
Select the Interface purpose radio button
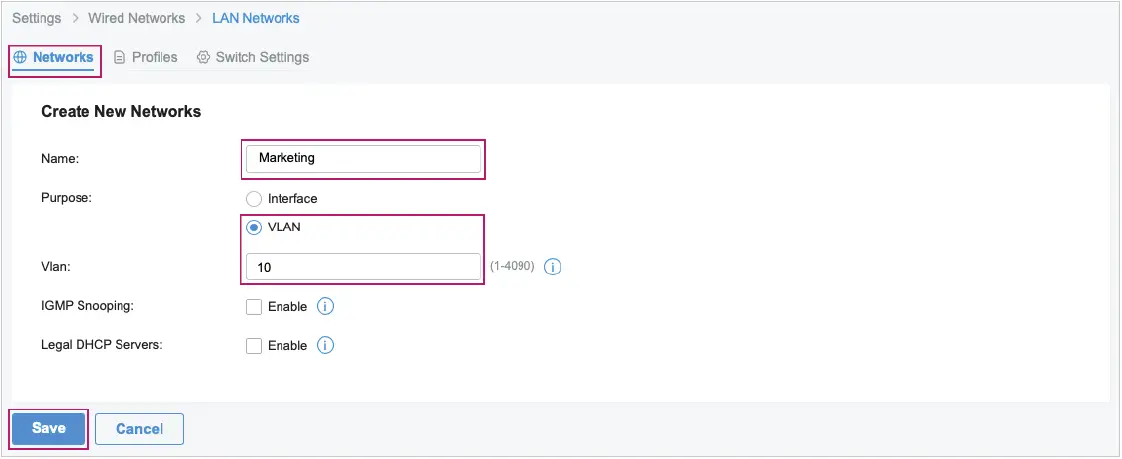[254, 199]
